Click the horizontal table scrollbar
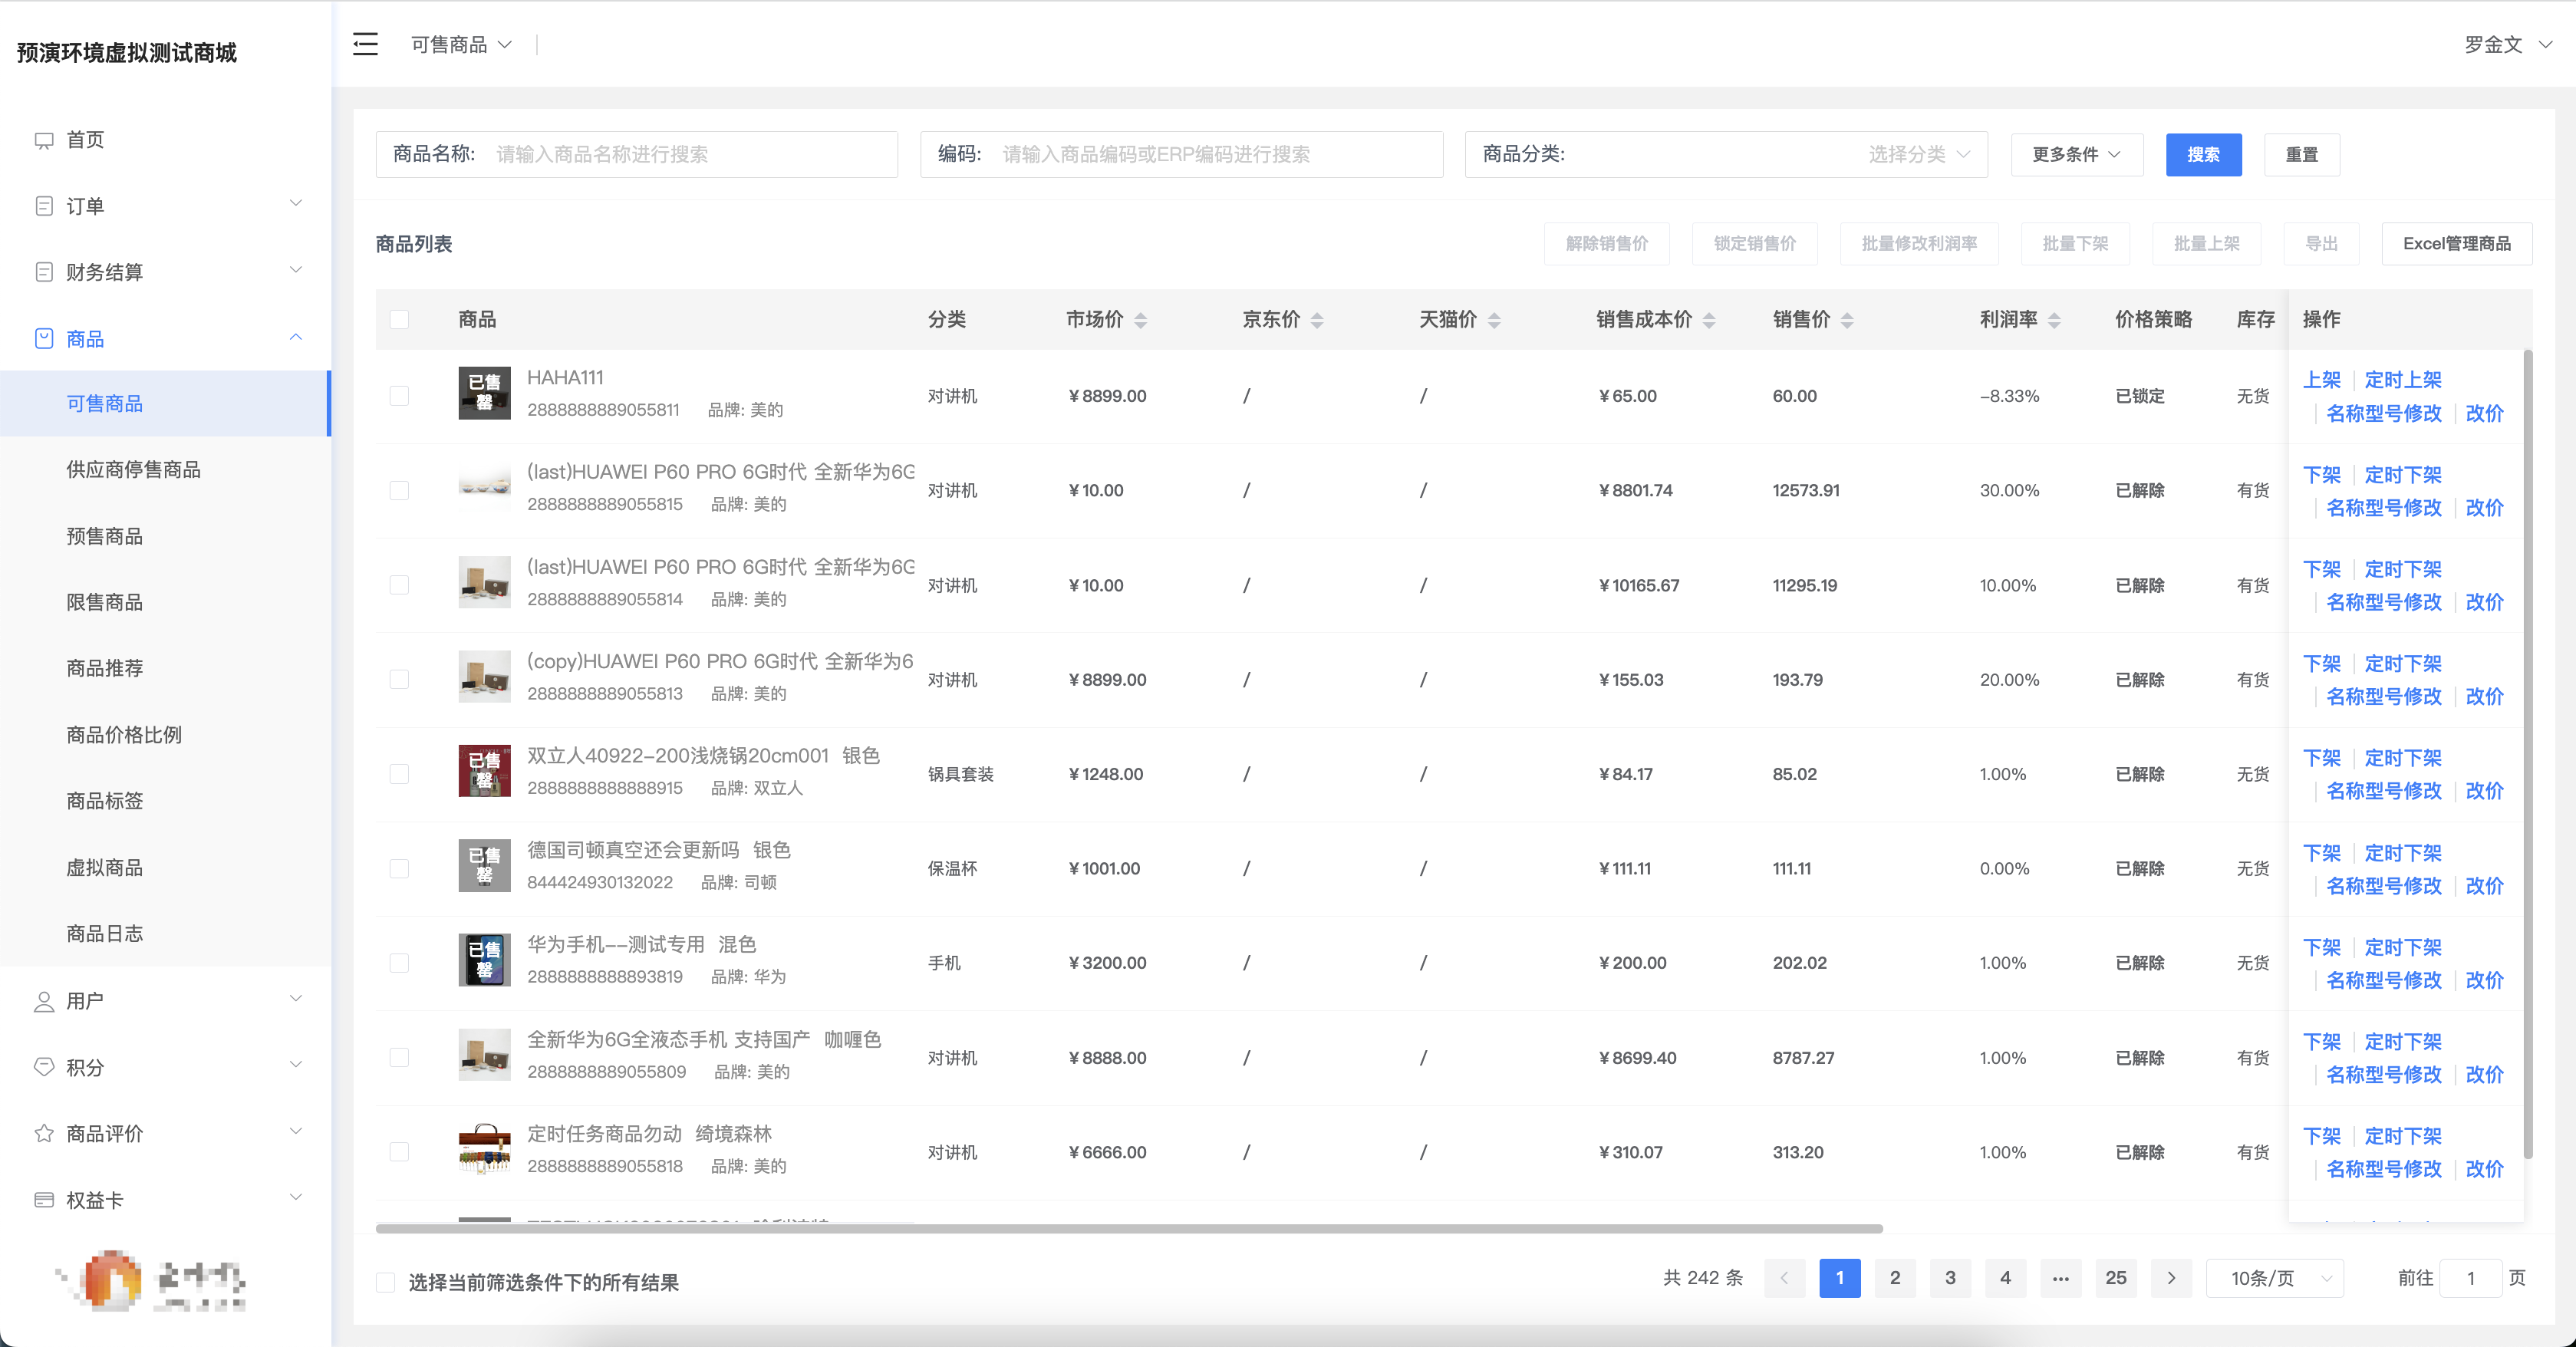The height and width of the screenshot is (1347, 2576). [1129, 1228]
